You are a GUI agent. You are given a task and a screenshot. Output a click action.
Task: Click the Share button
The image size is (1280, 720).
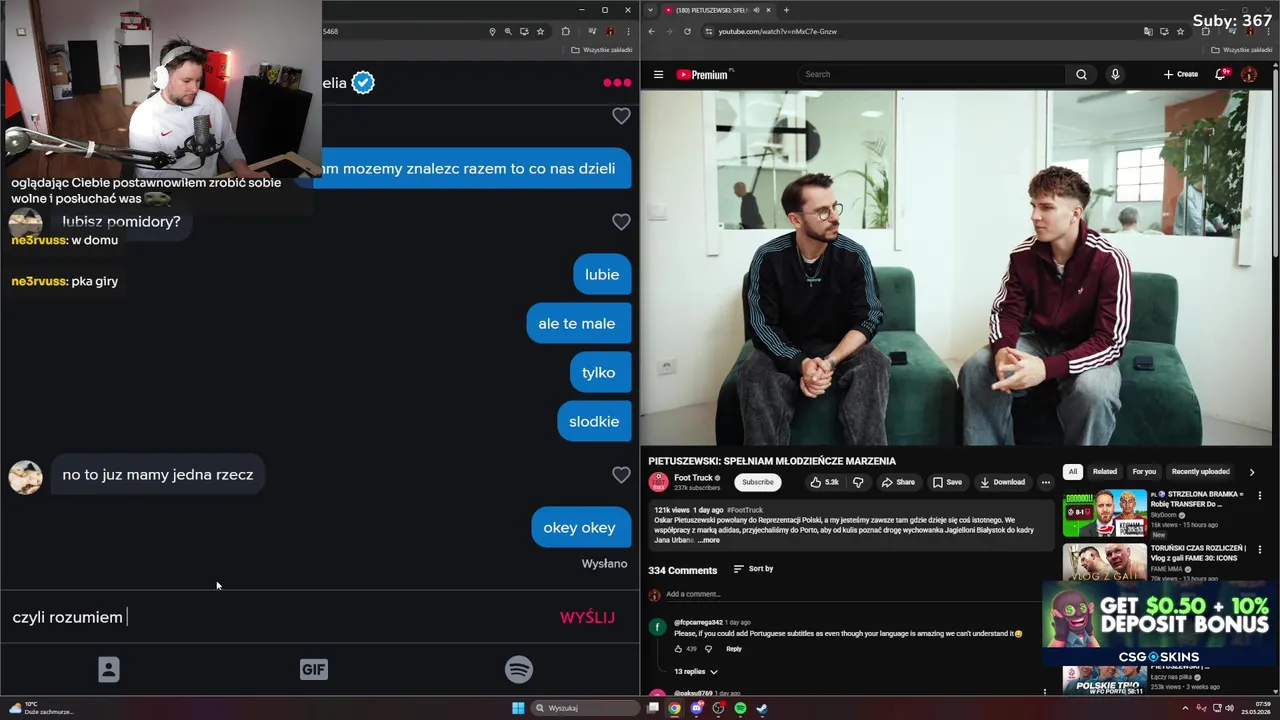898,482
